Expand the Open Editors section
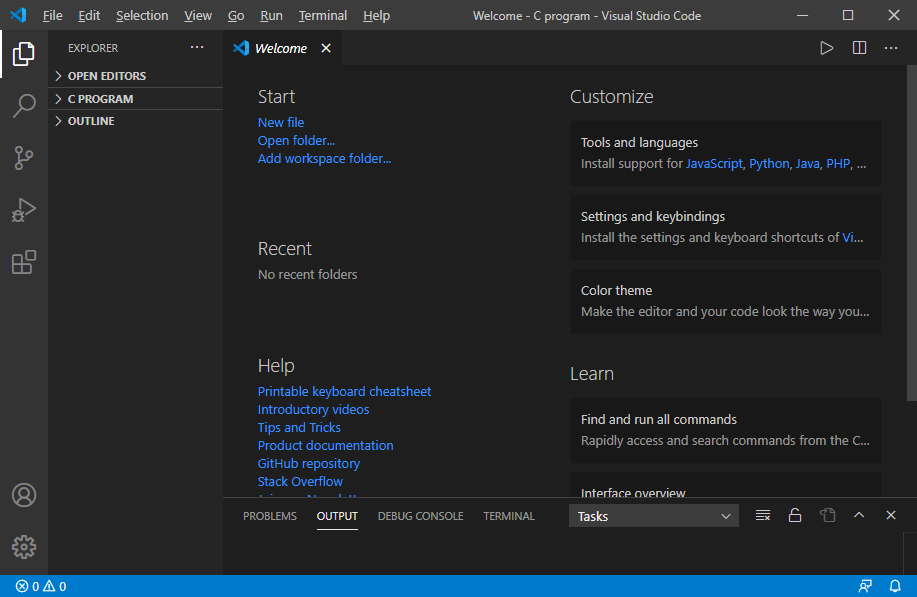917x597 pixels. tap(135, 76)
